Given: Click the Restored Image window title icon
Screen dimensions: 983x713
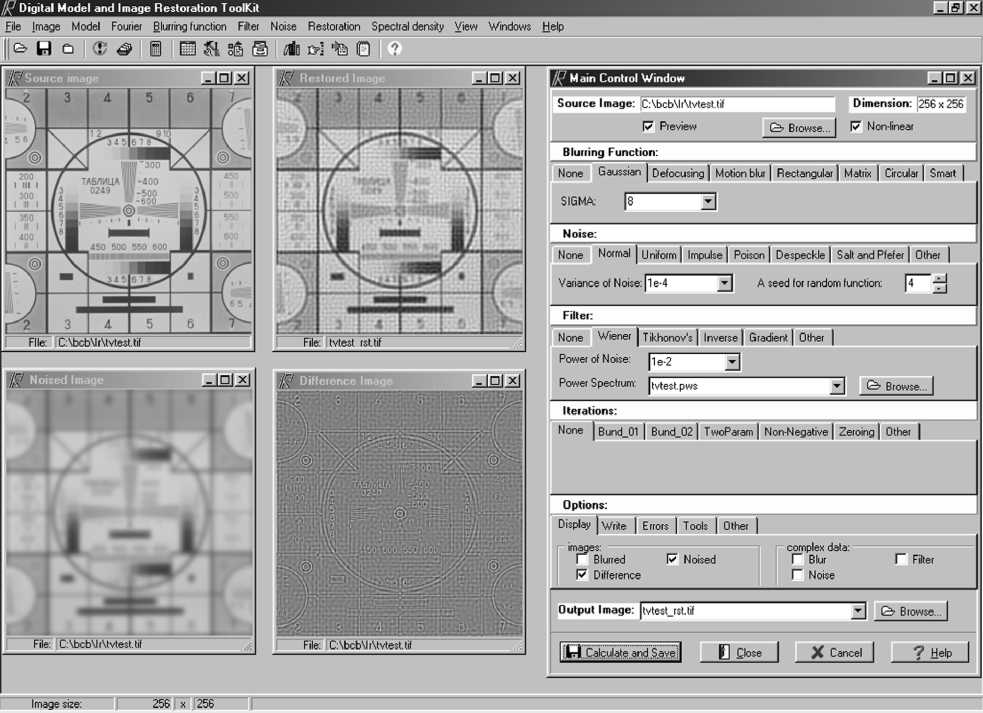Looking at the screenshot, I should point(287,78).
